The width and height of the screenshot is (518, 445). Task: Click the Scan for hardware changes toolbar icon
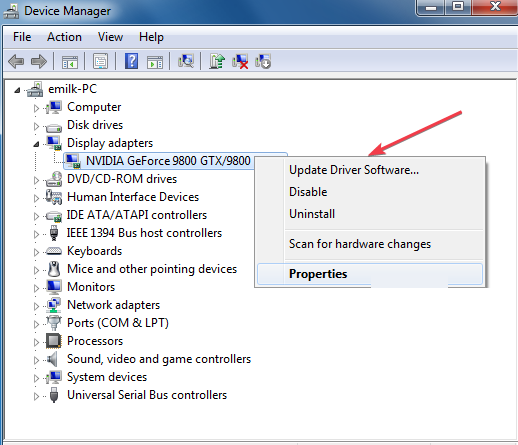[x=186, y=61]
